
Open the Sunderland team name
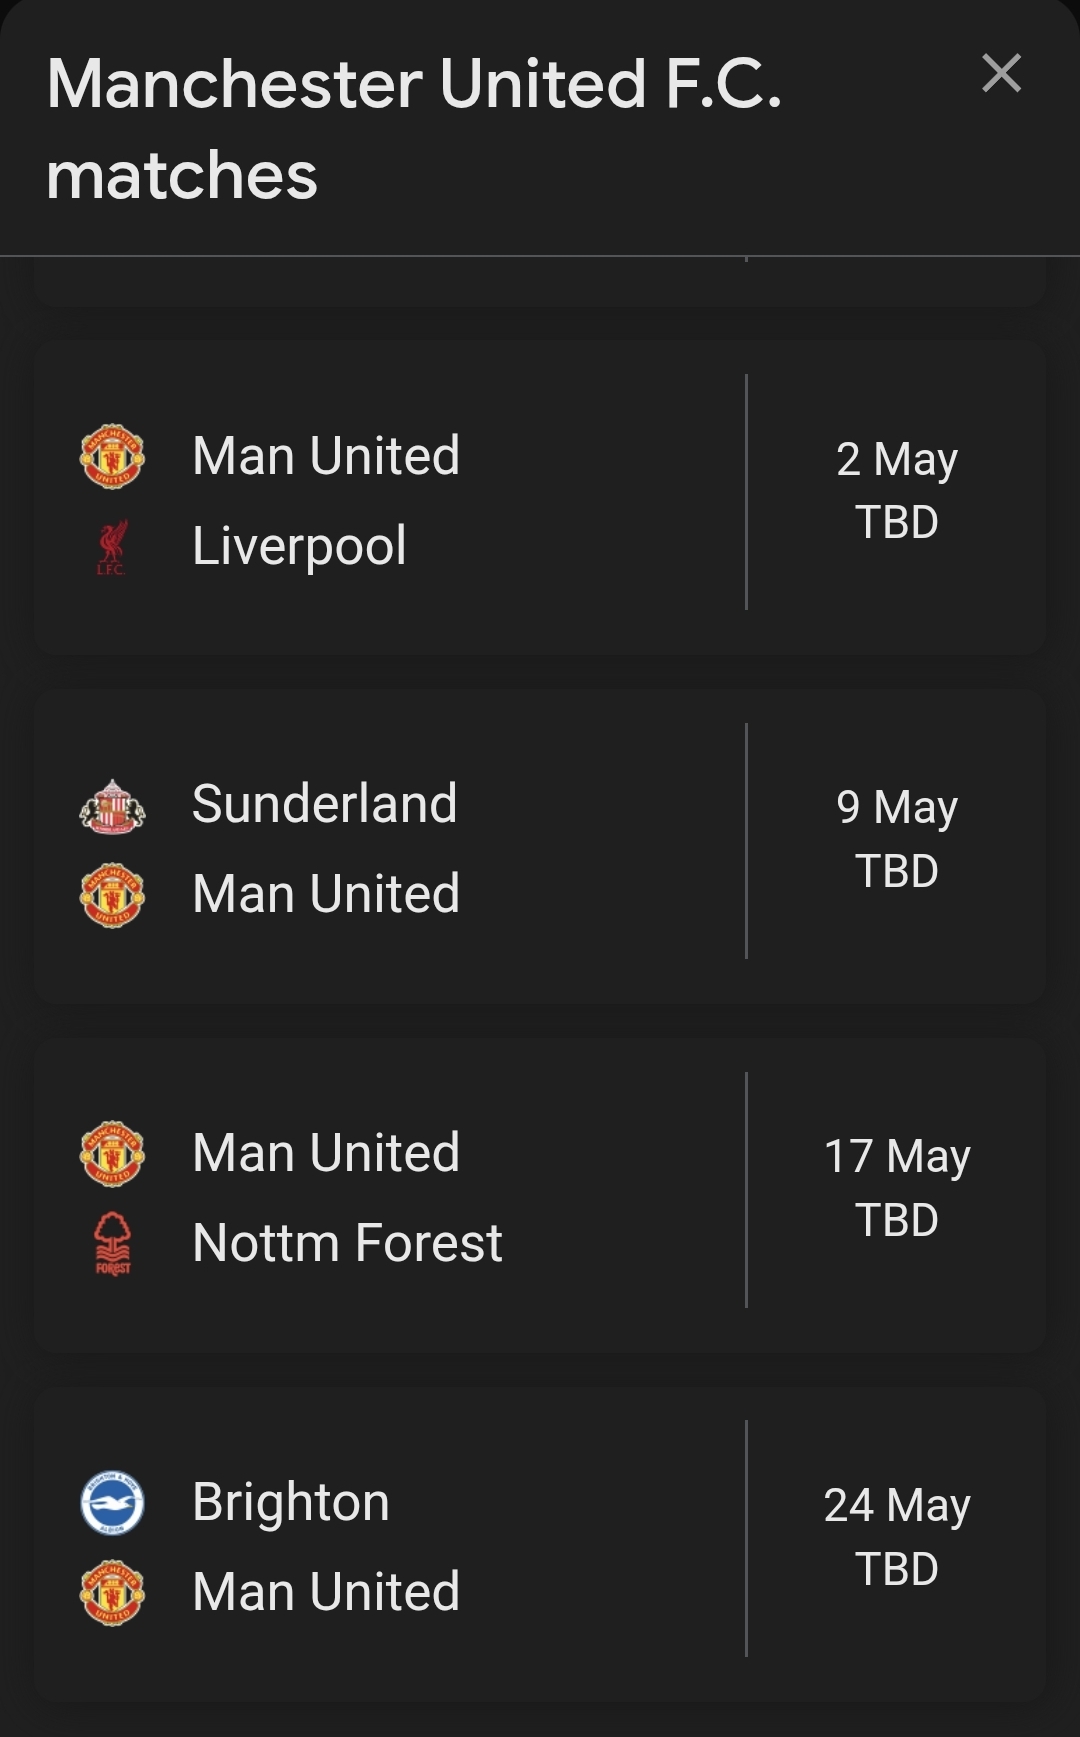pos(324,804)
